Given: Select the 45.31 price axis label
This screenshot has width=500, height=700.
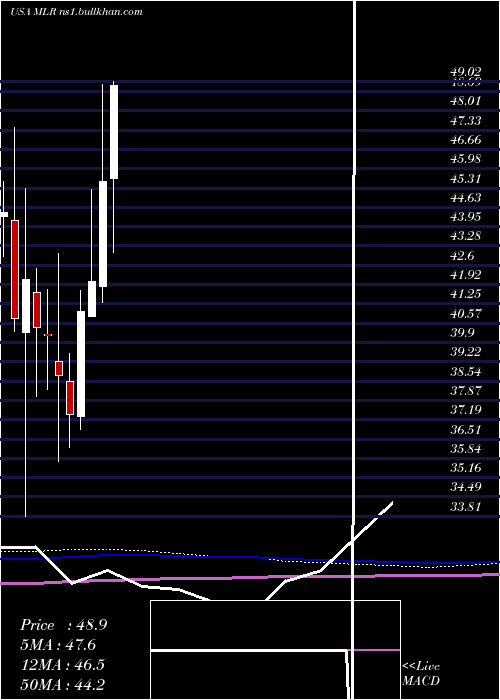Looking at the screenshot, I should pos(465,179).
